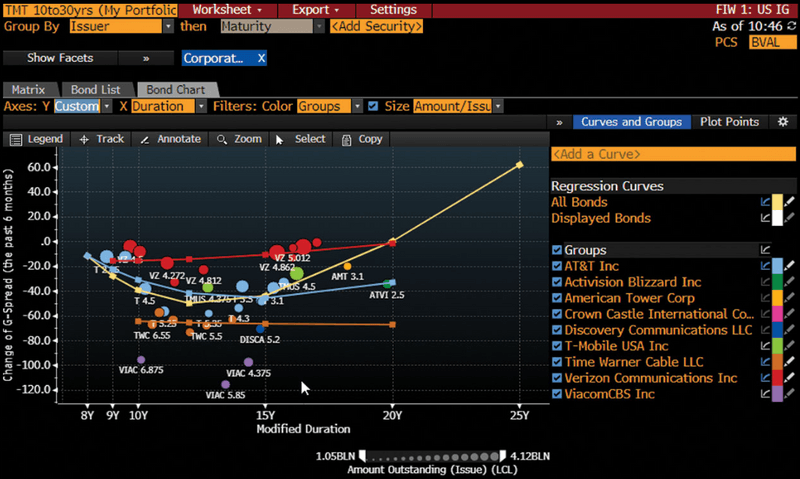
Task: Click the Legend icon in chart toolbar
Action: [16, 139]
